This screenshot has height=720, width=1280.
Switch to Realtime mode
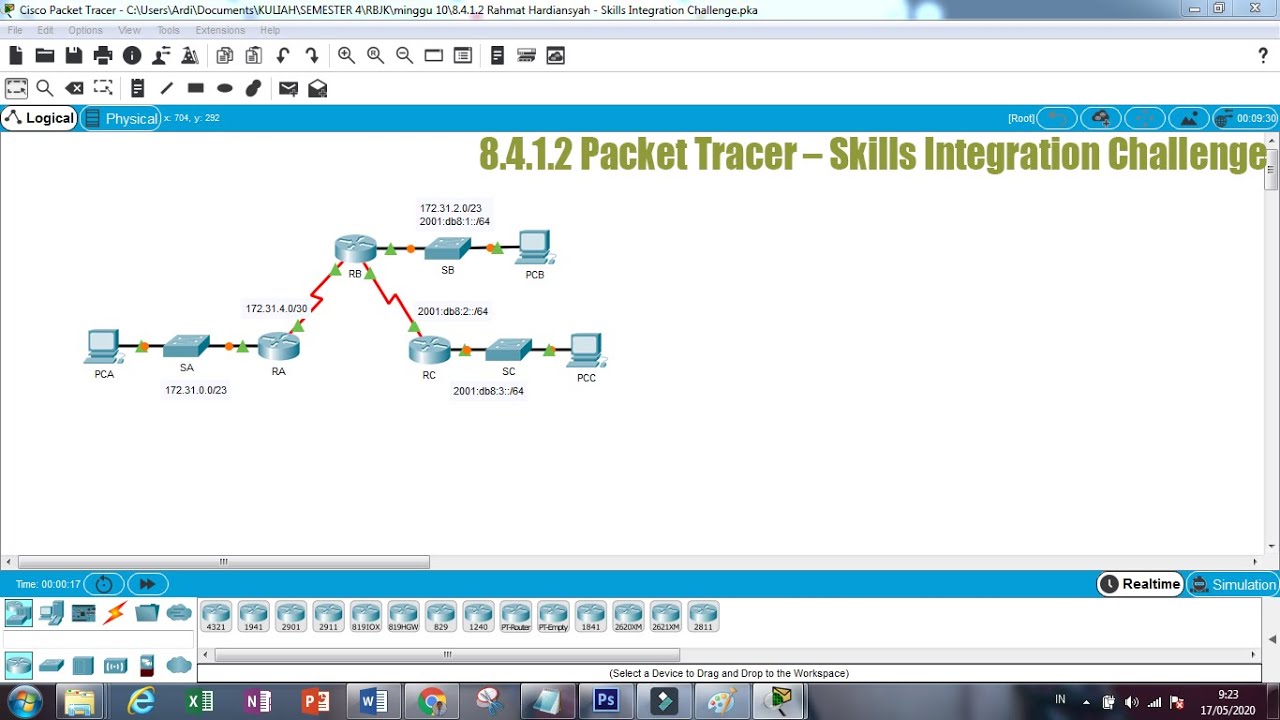tap(1140, 584)
